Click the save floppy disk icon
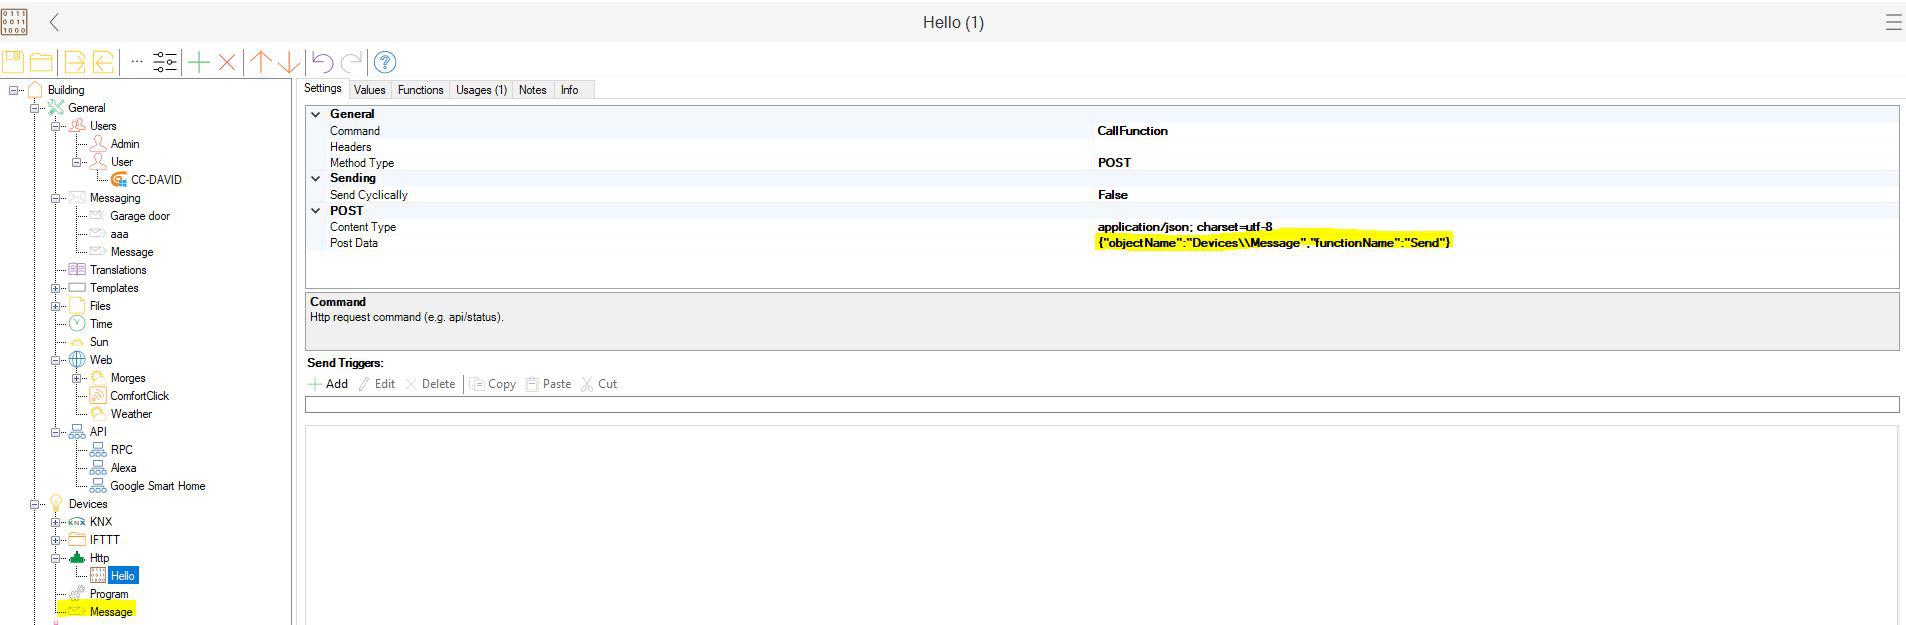This screenshot has width=1906, height=625. pyautogui.click(x=13, y=62)
